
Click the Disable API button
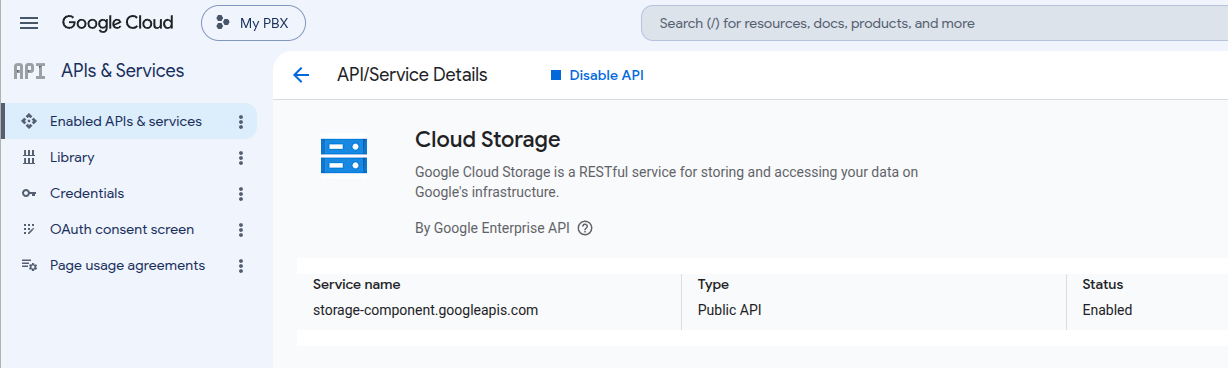coord(597,75)
